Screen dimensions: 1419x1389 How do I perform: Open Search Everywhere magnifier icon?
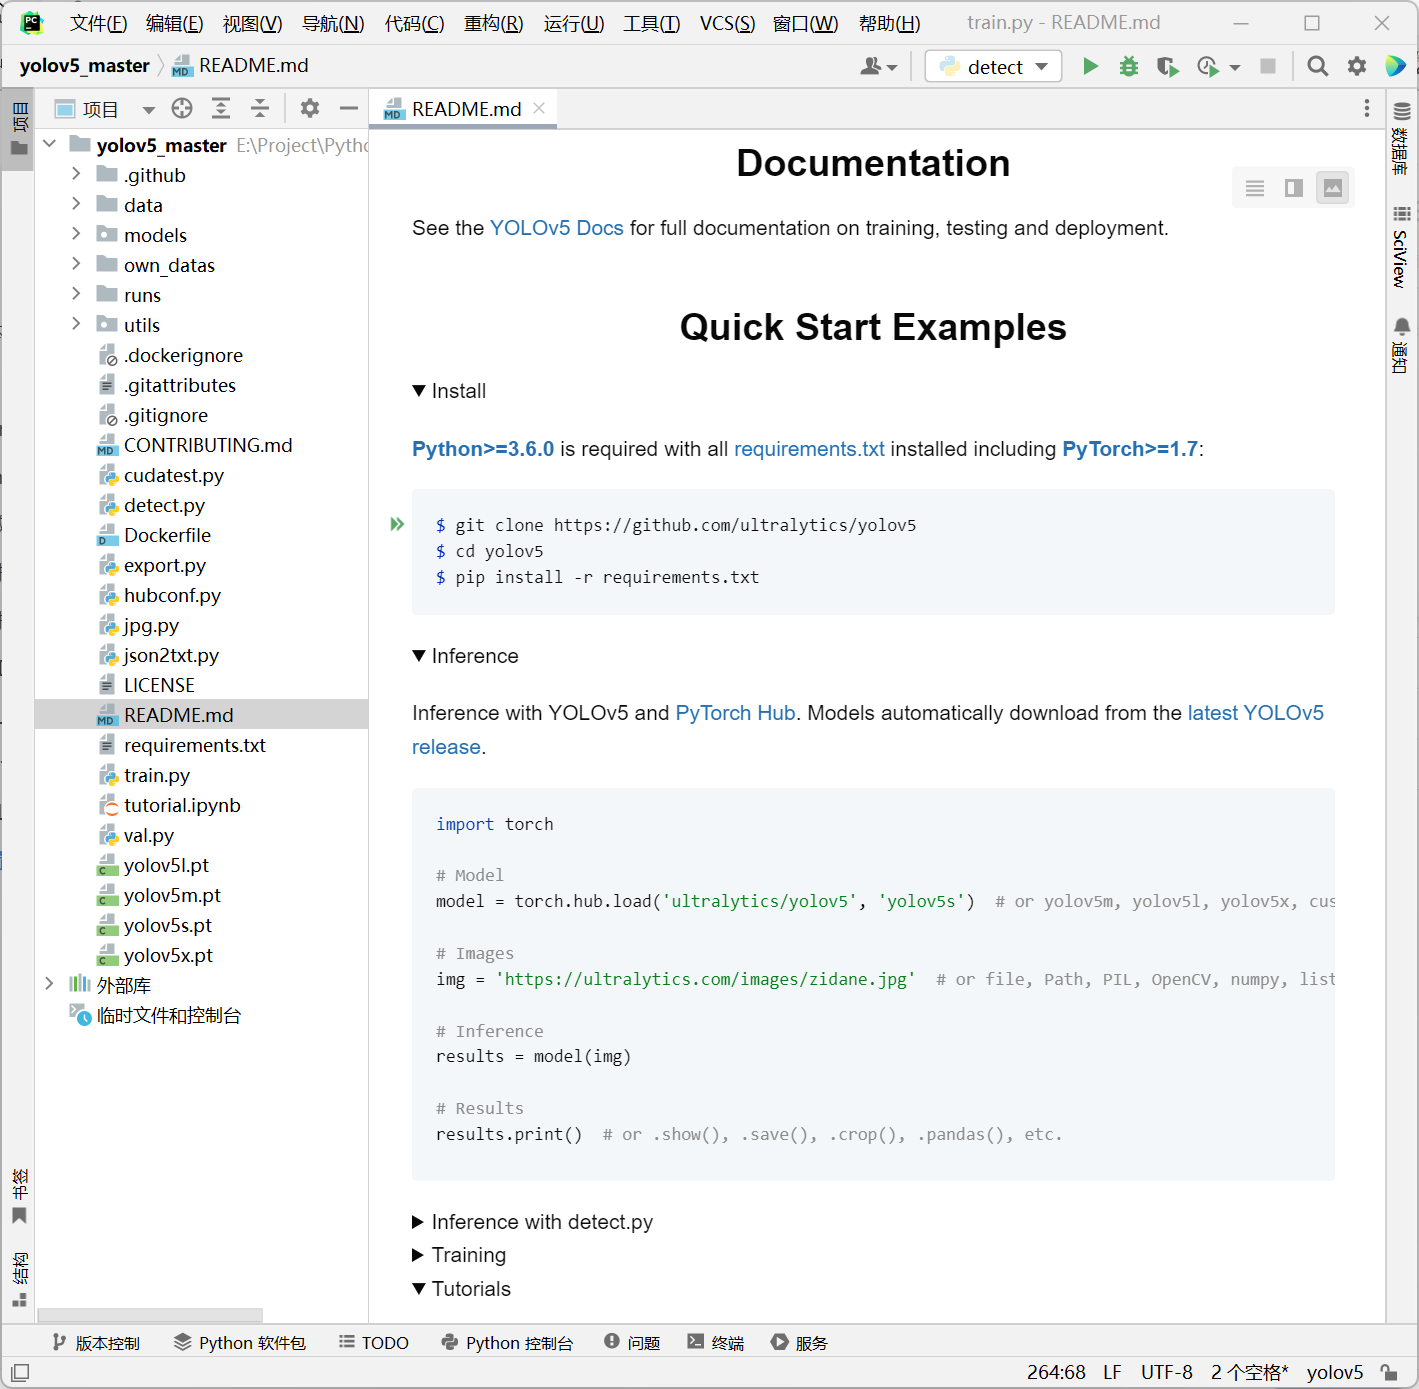coord(1318,66)
